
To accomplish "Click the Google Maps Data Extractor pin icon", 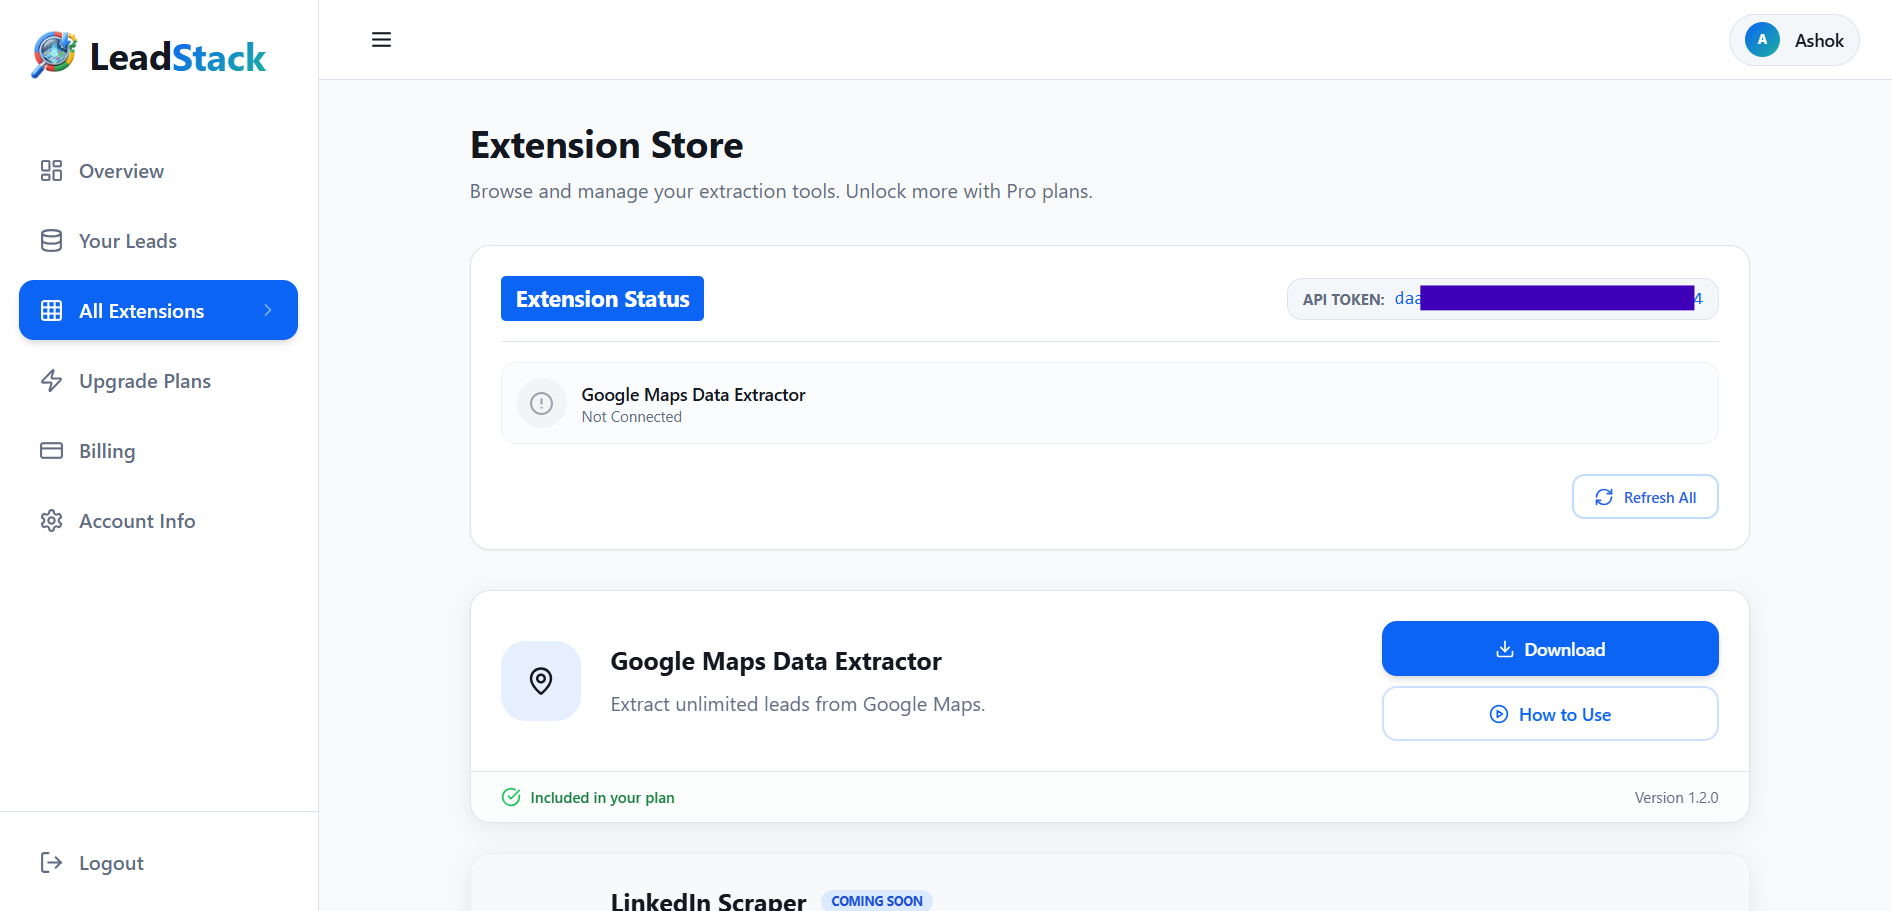I will click(x=541, y=681).
